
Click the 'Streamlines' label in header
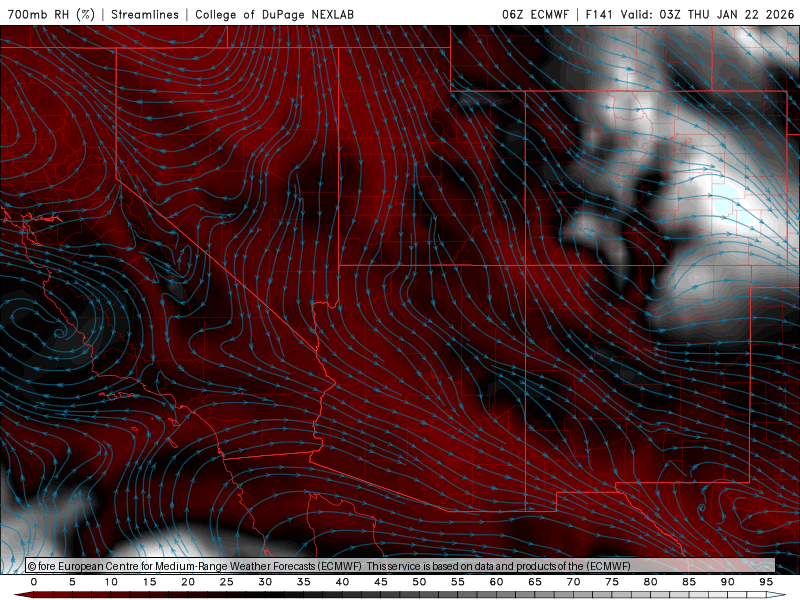[x=145, y=14]
